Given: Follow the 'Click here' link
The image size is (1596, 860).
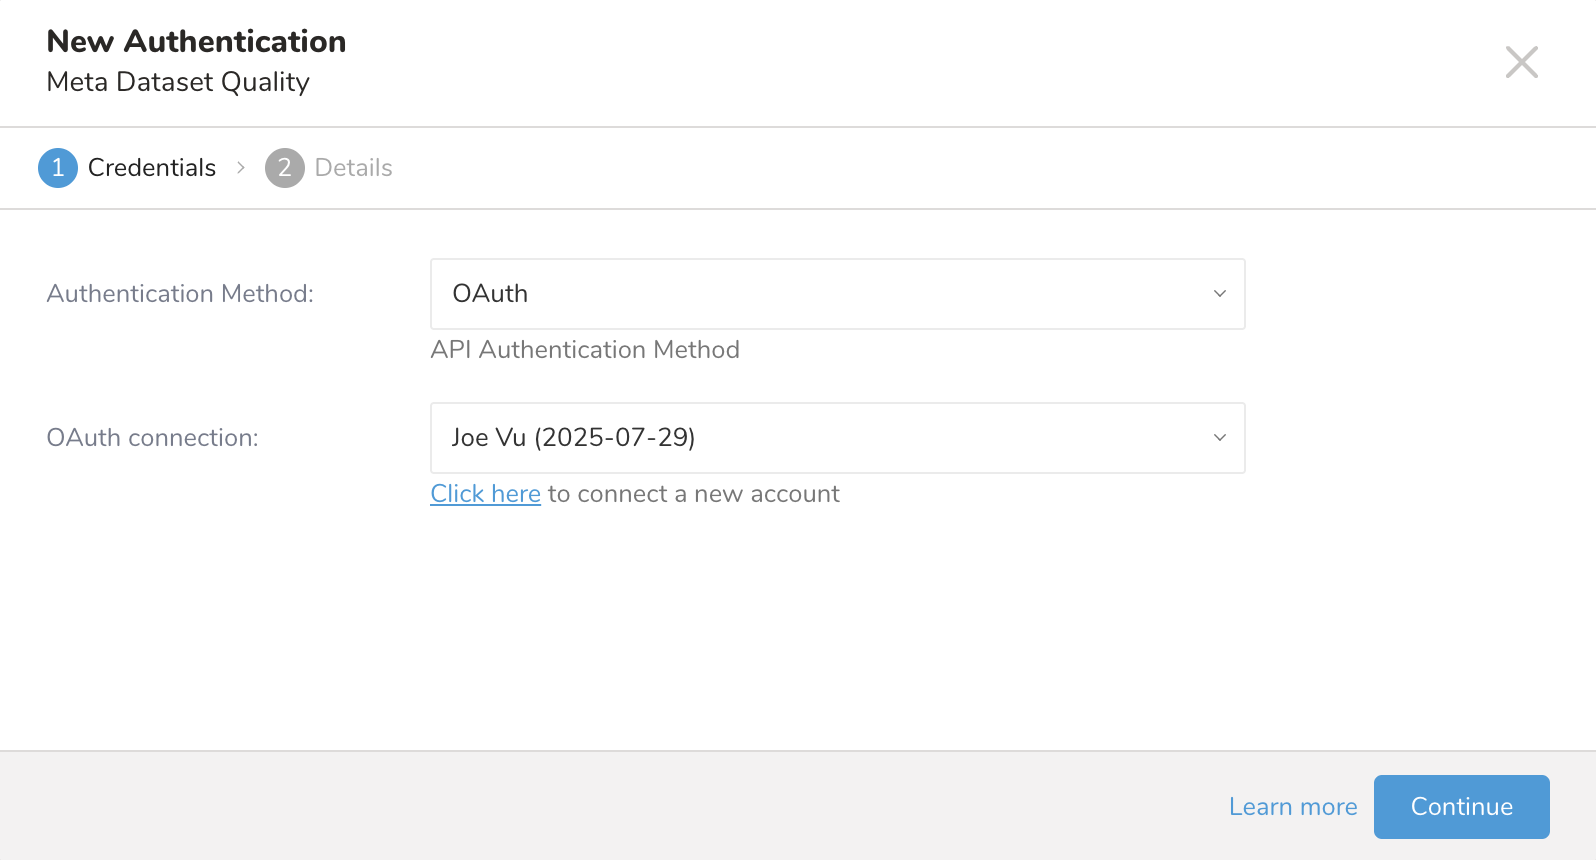Looking at the screenshot, I should click(x=485, y=494).
